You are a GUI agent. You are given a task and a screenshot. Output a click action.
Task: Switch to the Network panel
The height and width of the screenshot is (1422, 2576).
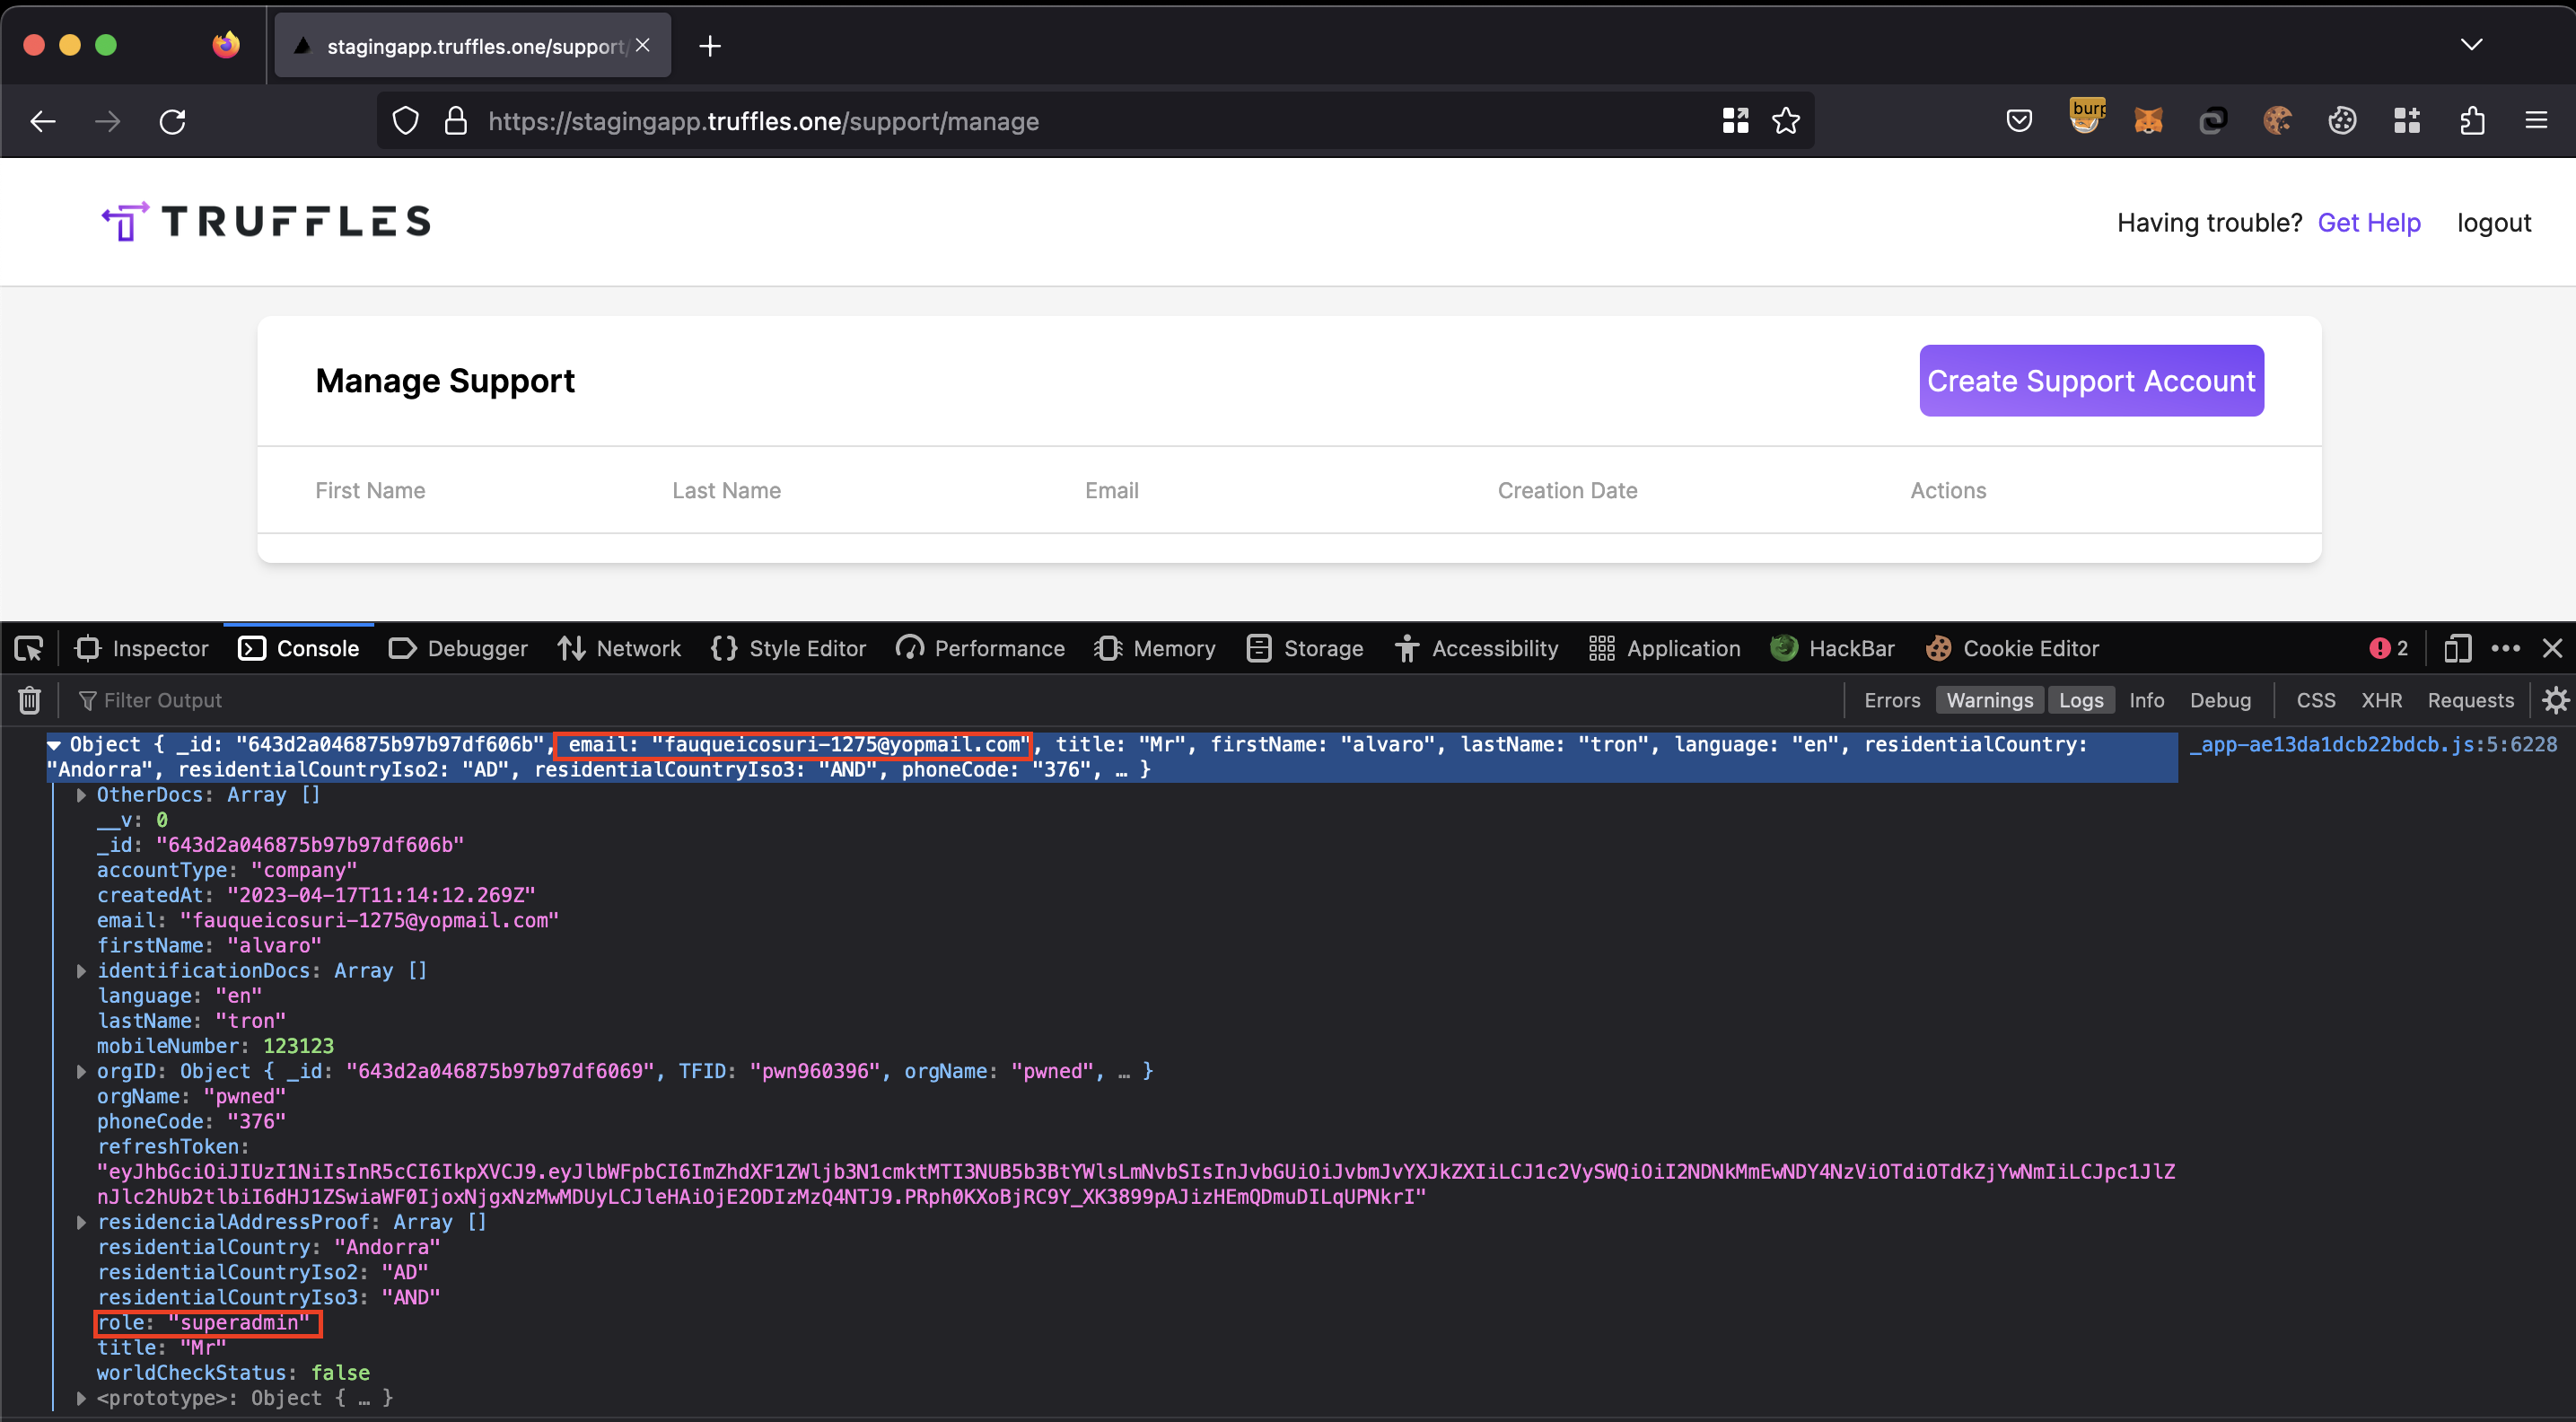click(x=635, y=646)
